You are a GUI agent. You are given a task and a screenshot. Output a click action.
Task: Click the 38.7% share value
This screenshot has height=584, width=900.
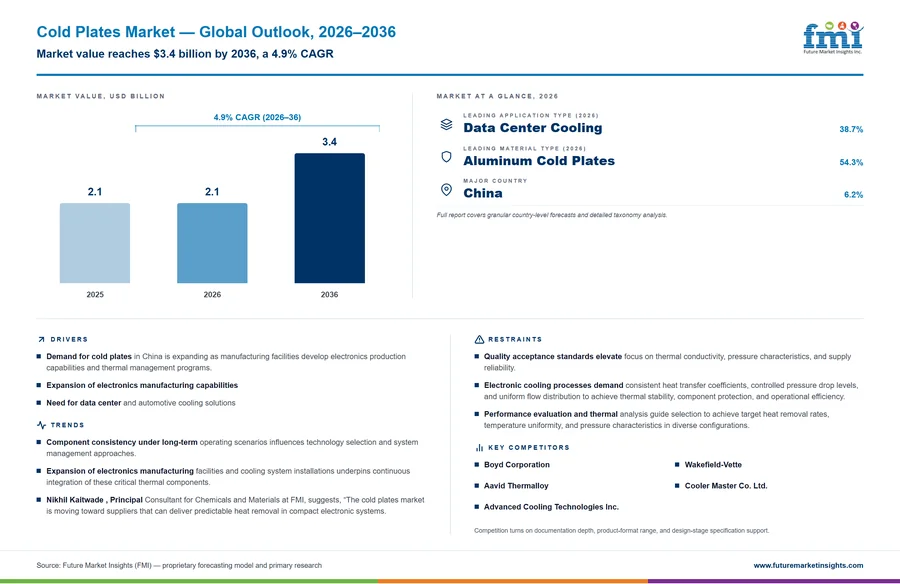[851, 129]
